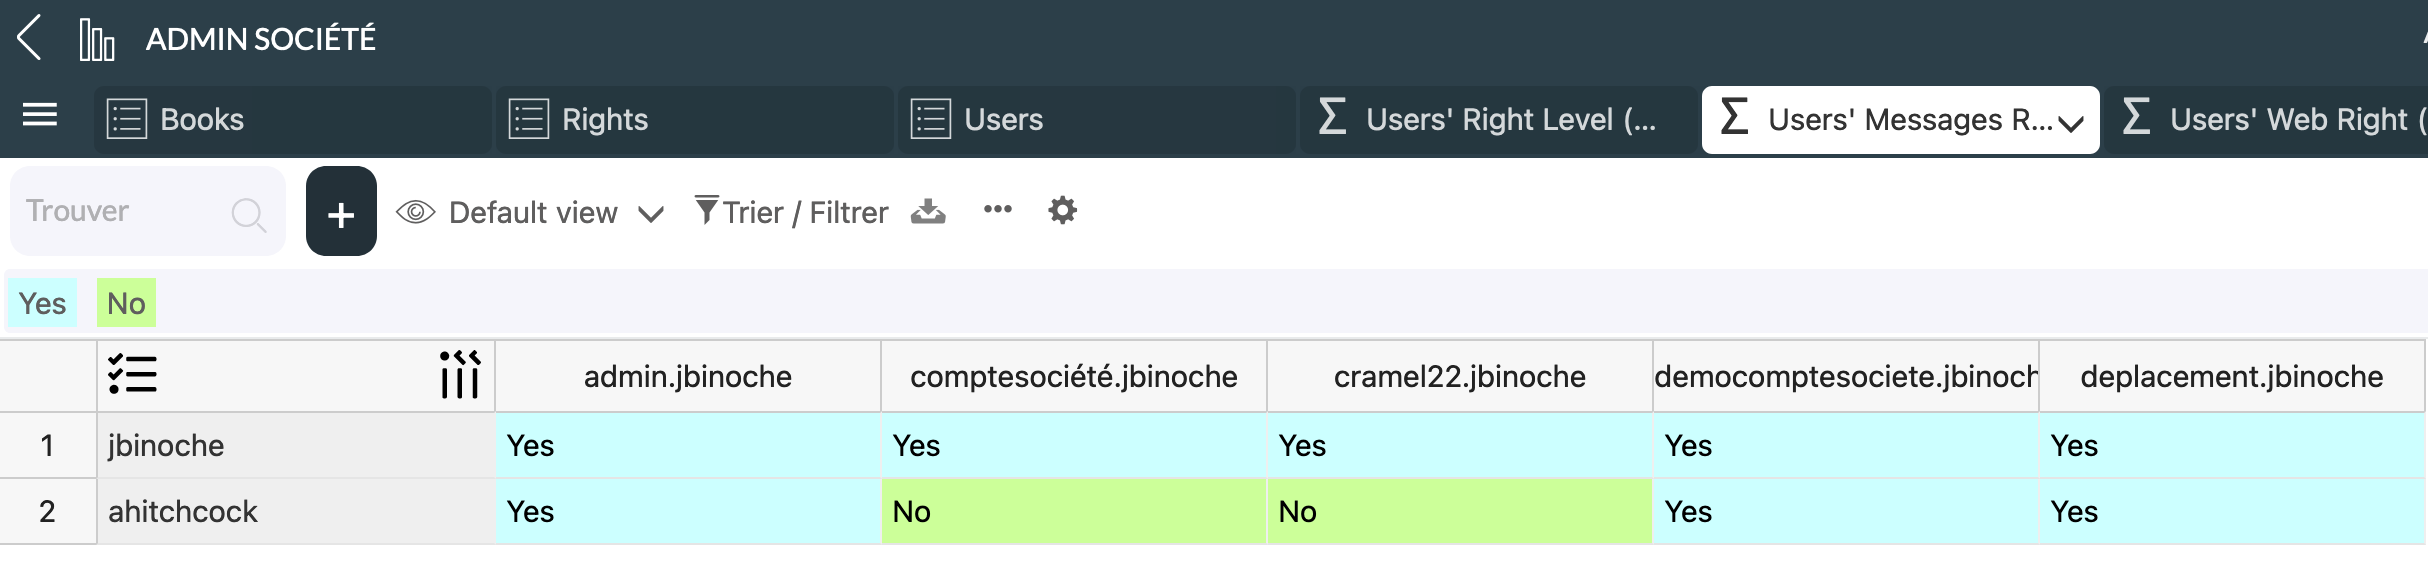The image size is (2428, 564).
Task: Click jbinoche's Yes cell under admin.jbinoche
Action: 688,445
